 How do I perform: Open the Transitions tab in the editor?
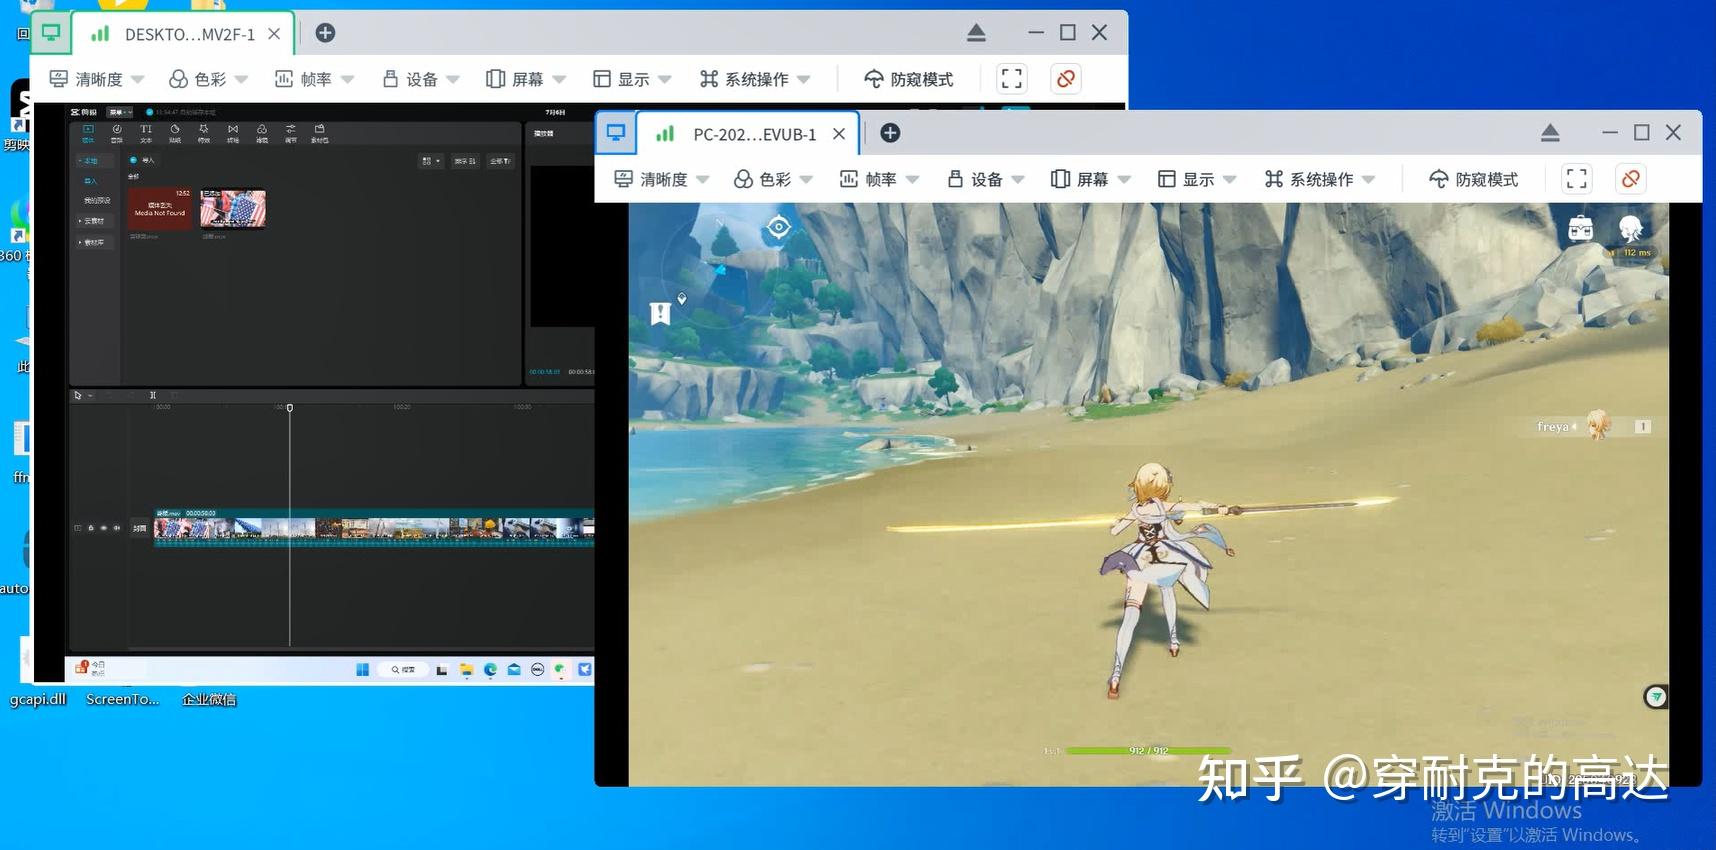click(x=233, y=134)
